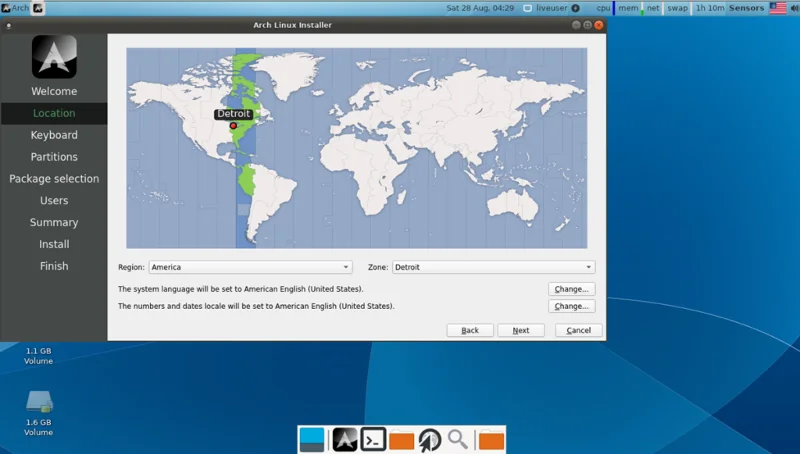This screenshot has height=454, width=800.
Task: Open the clock showing Sat 28 Aug, 04:29
Action: click(480, 8)
